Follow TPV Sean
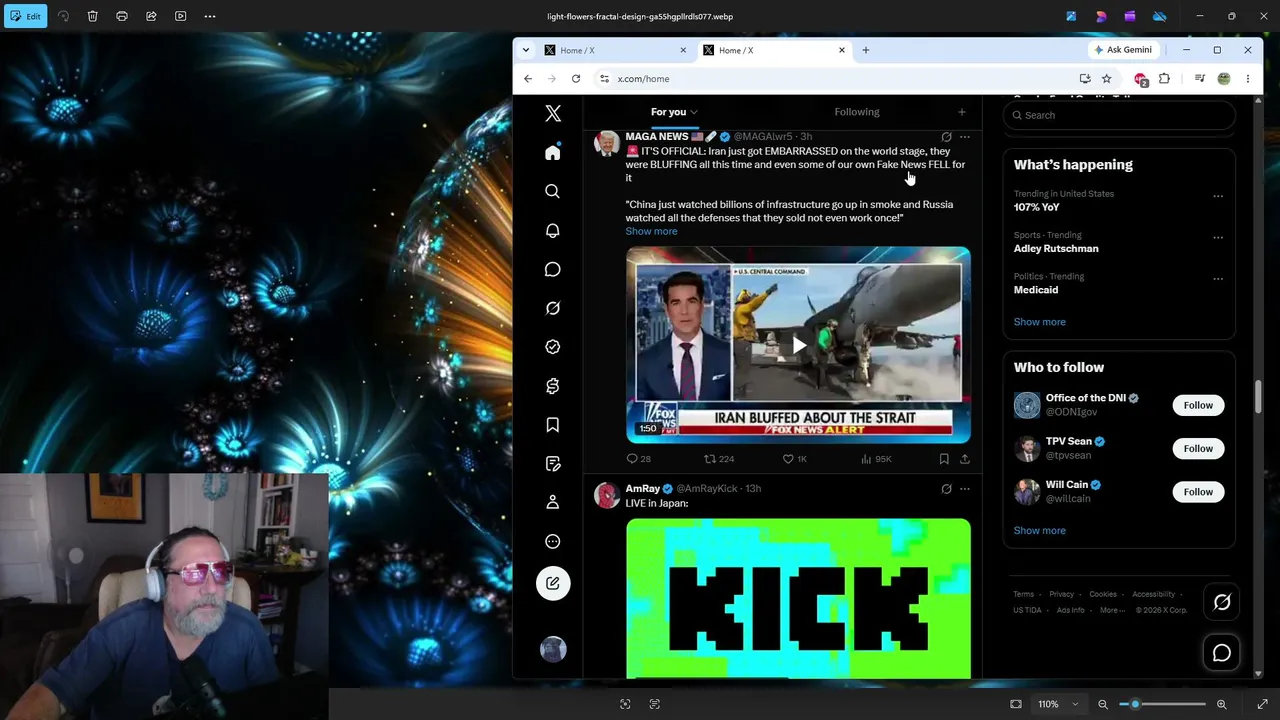The image size is (1280, 720). click(1198, 448)
